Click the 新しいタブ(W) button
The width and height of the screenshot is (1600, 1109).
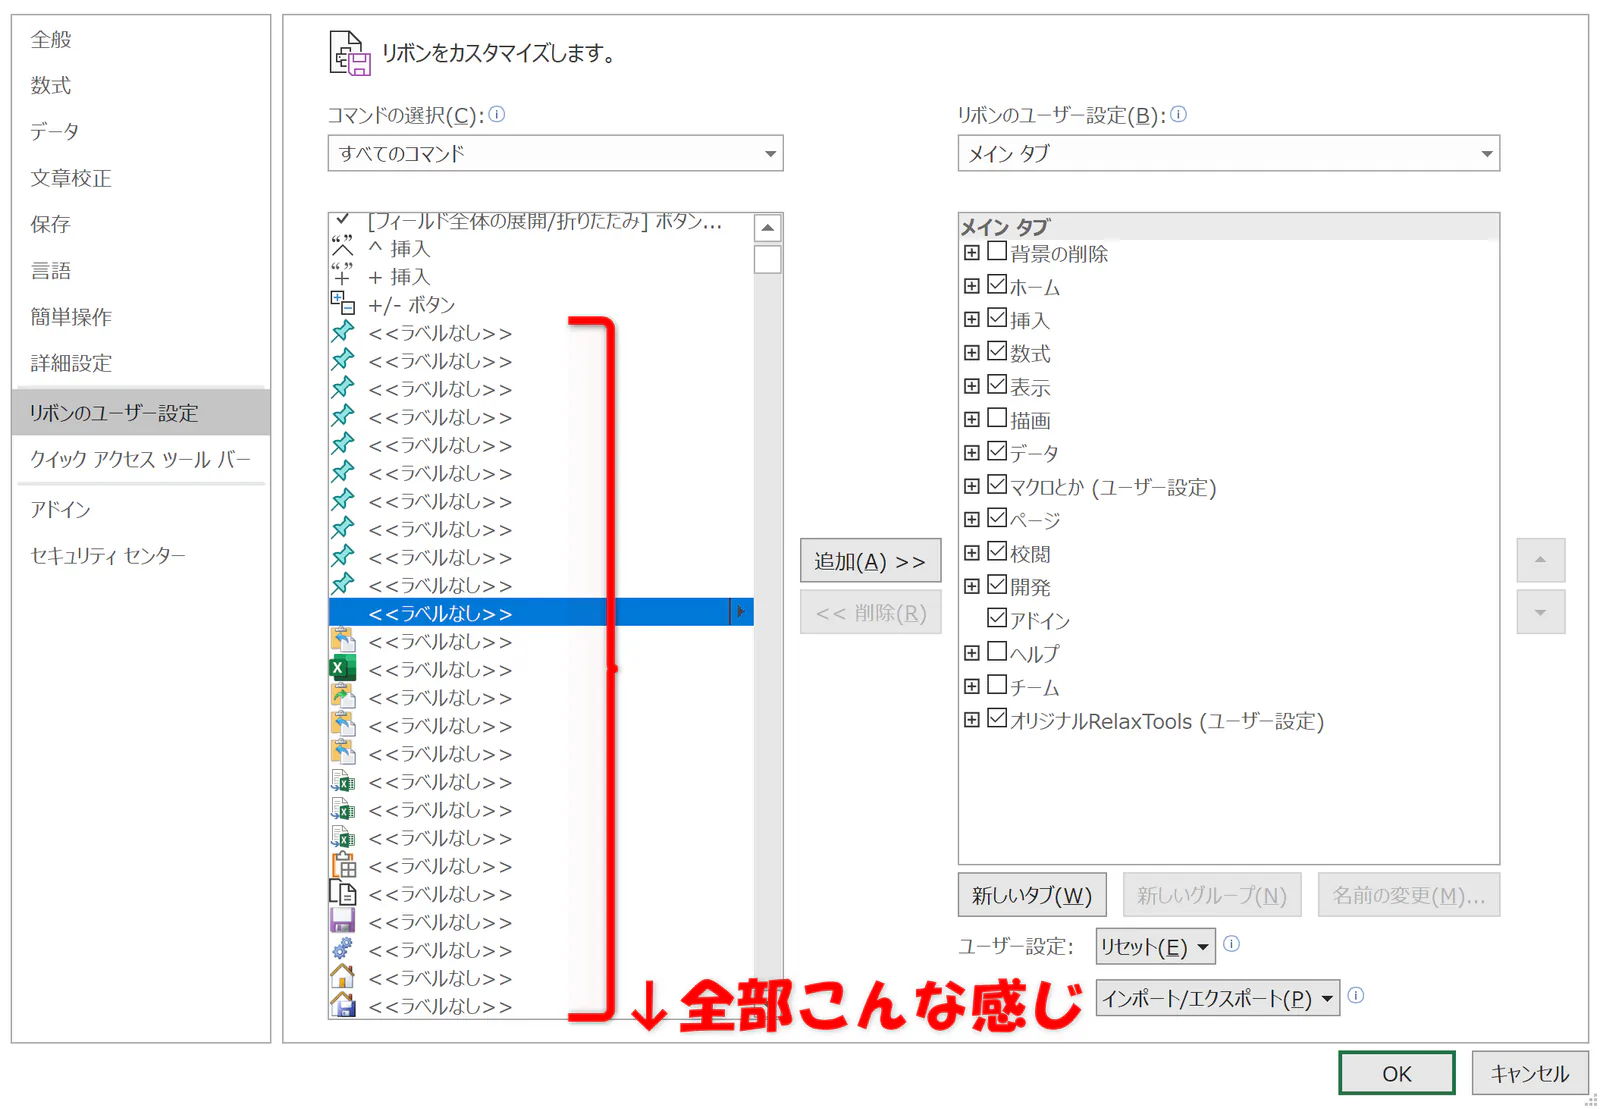[1032, 895]
